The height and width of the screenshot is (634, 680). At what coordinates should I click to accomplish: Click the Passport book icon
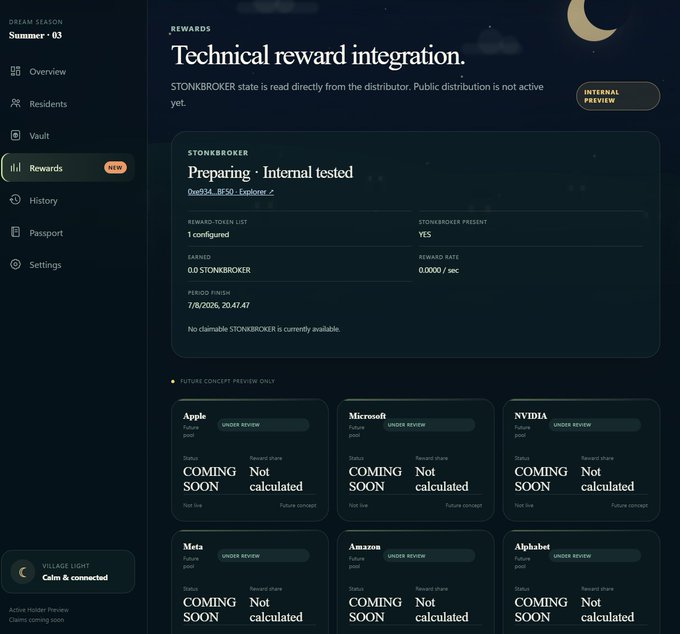[x=16, y=232]
